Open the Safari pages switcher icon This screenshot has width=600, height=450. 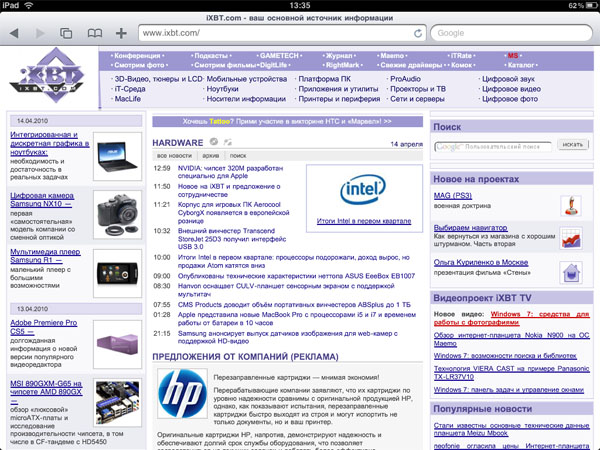(66, 33)
